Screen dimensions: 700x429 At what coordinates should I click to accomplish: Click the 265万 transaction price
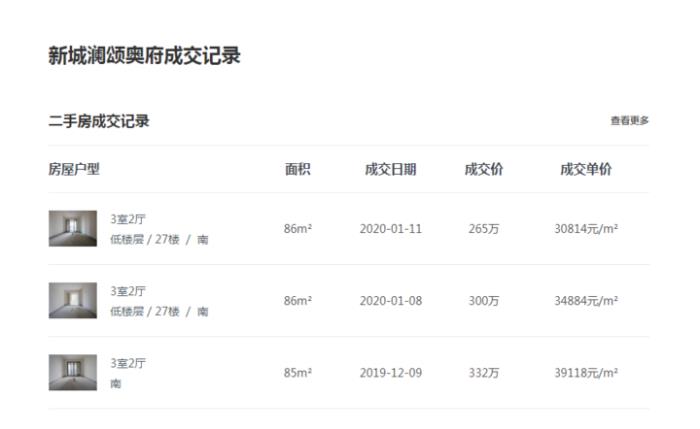(484, 228)
